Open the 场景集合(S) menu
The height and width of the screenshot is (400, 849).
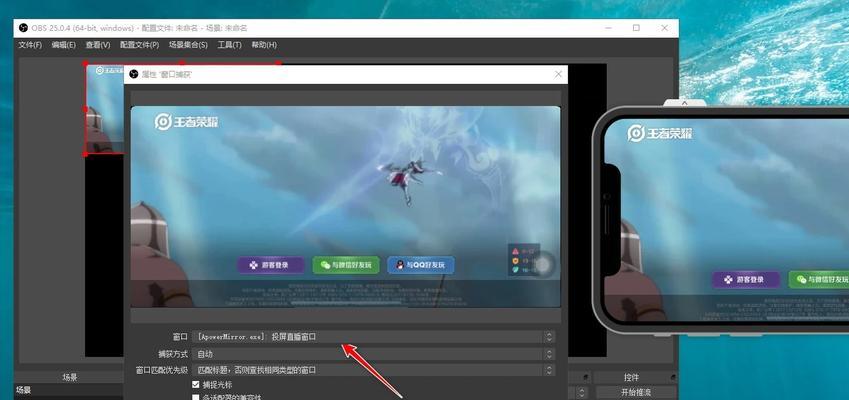188,45
